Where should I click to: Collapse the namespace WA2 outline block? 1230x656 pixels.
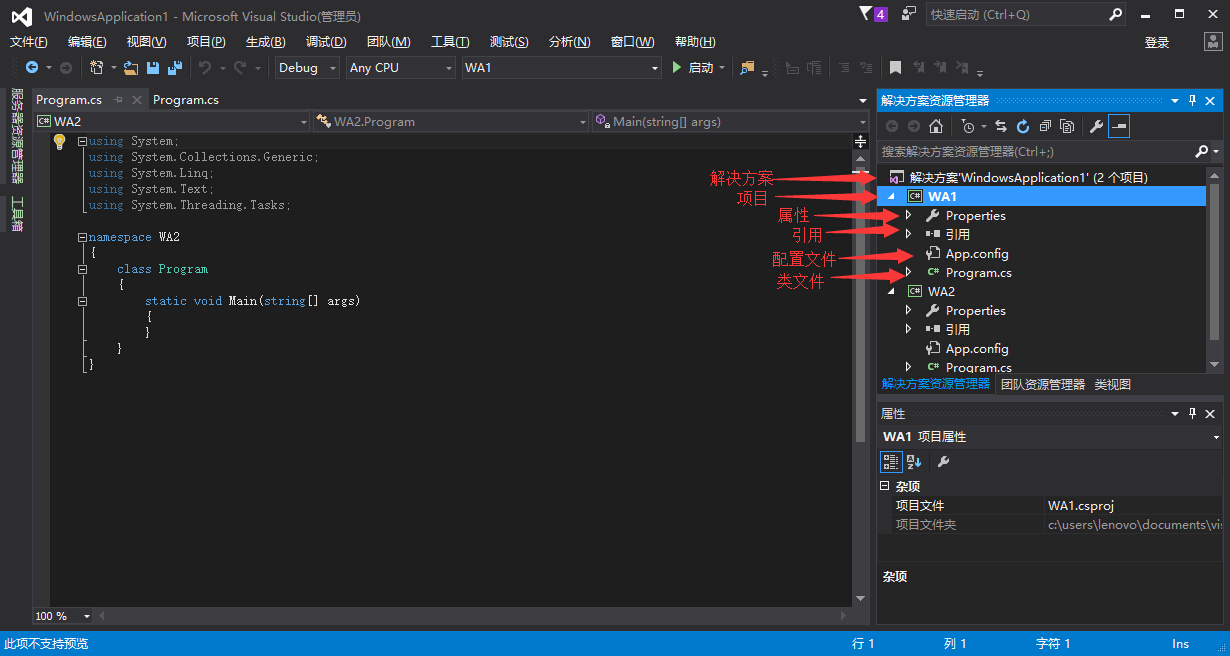pos(82,237)
